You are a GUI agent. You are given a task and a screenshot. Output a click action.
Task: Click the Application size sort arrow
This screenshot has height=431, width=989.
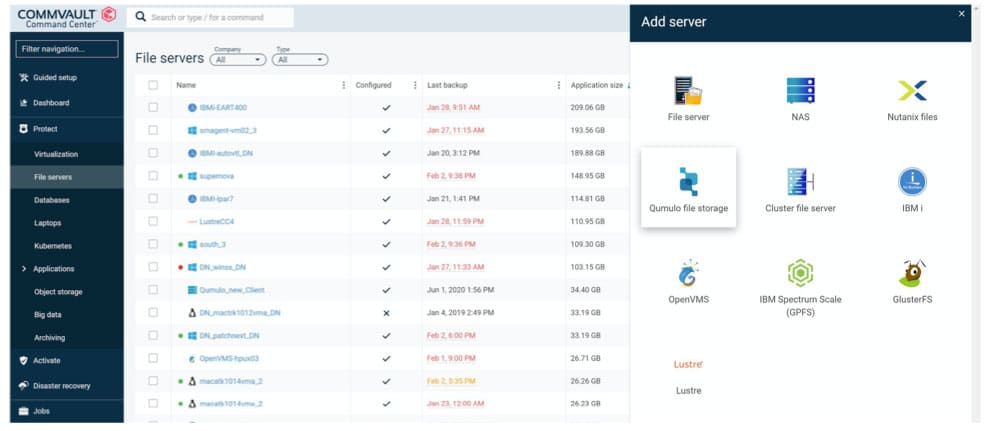click(x=628, y=85)
